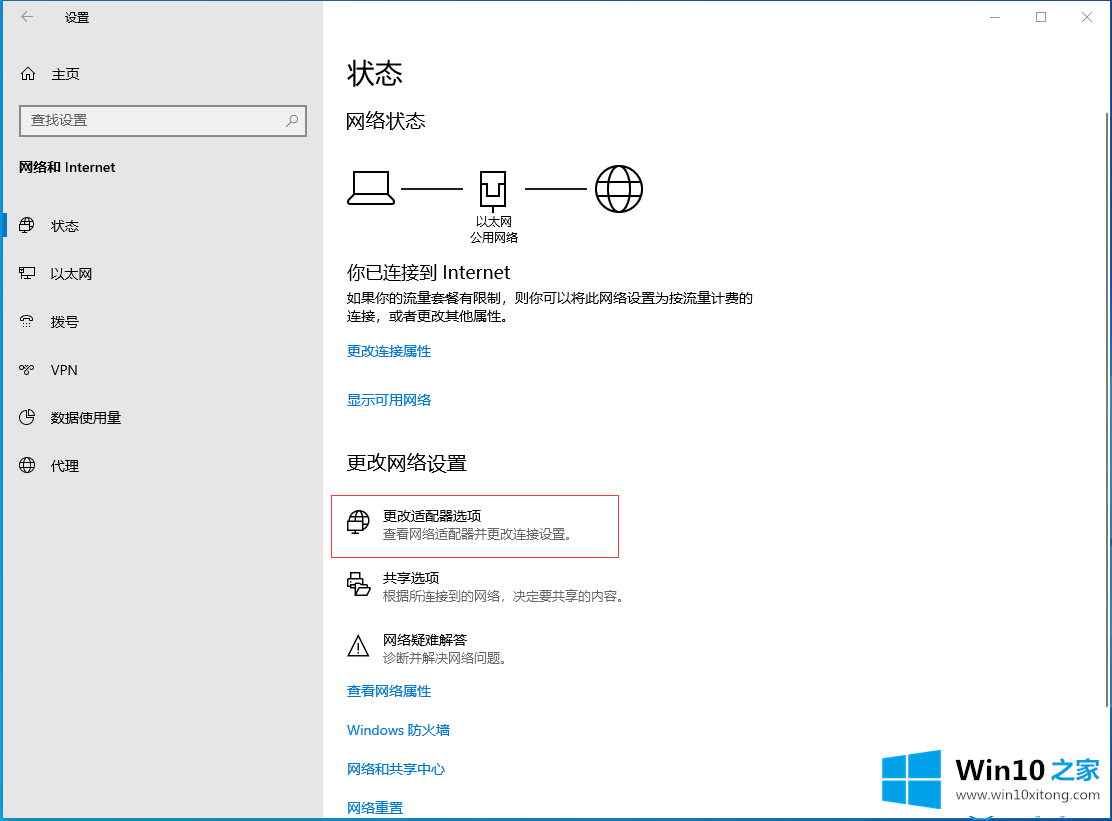1112x821 pixels.
Task: Click the 数据使用量 pie chart icon
Action: [27, 418]
